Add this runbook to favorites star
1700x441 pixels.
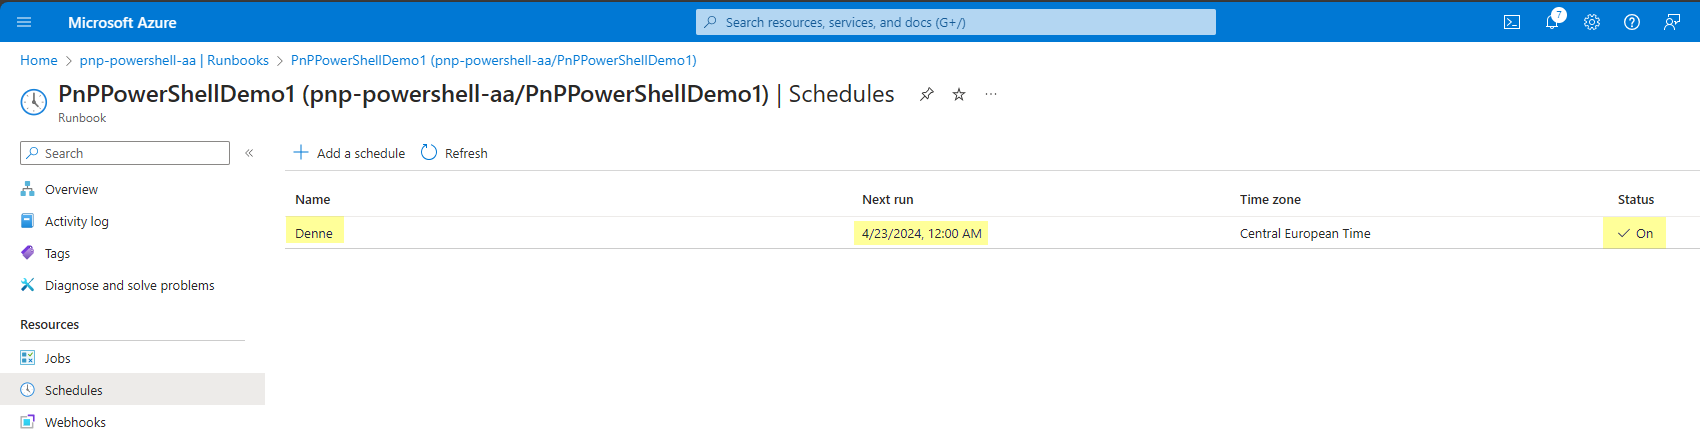click(x=959, y=94)
